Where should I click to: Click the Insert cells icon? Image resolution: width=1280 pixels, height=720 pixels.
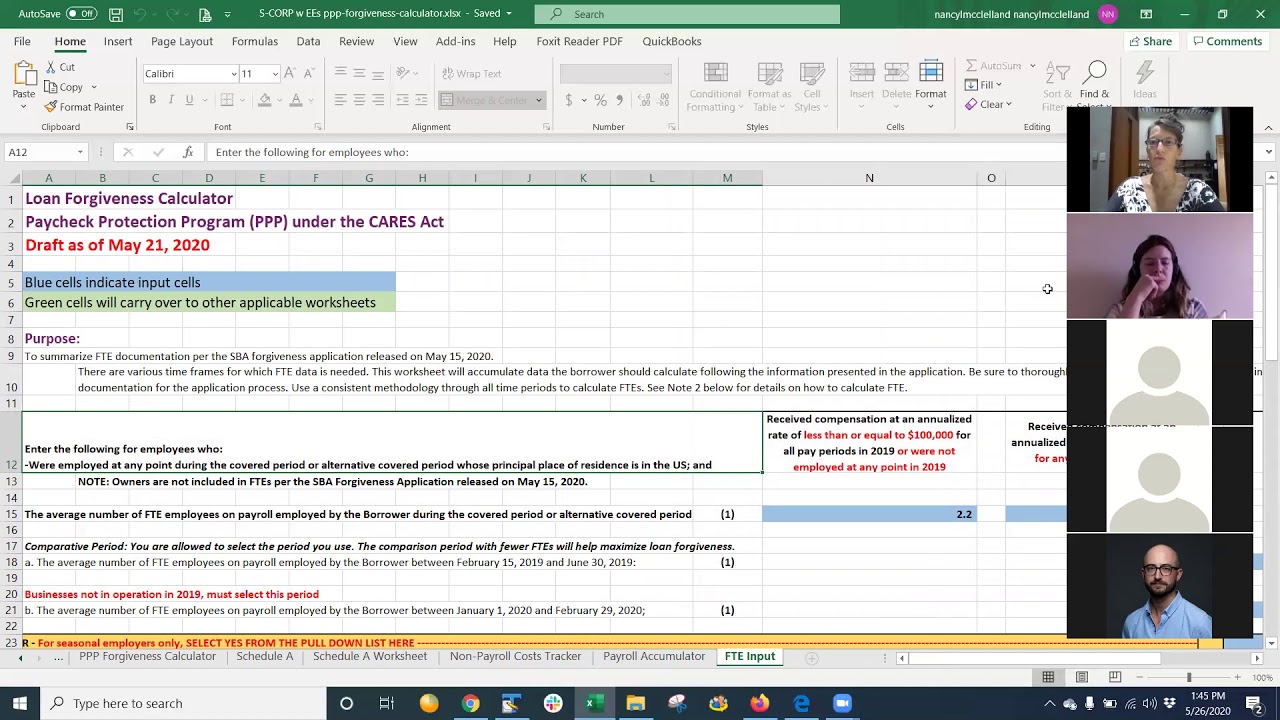[862, 82]
